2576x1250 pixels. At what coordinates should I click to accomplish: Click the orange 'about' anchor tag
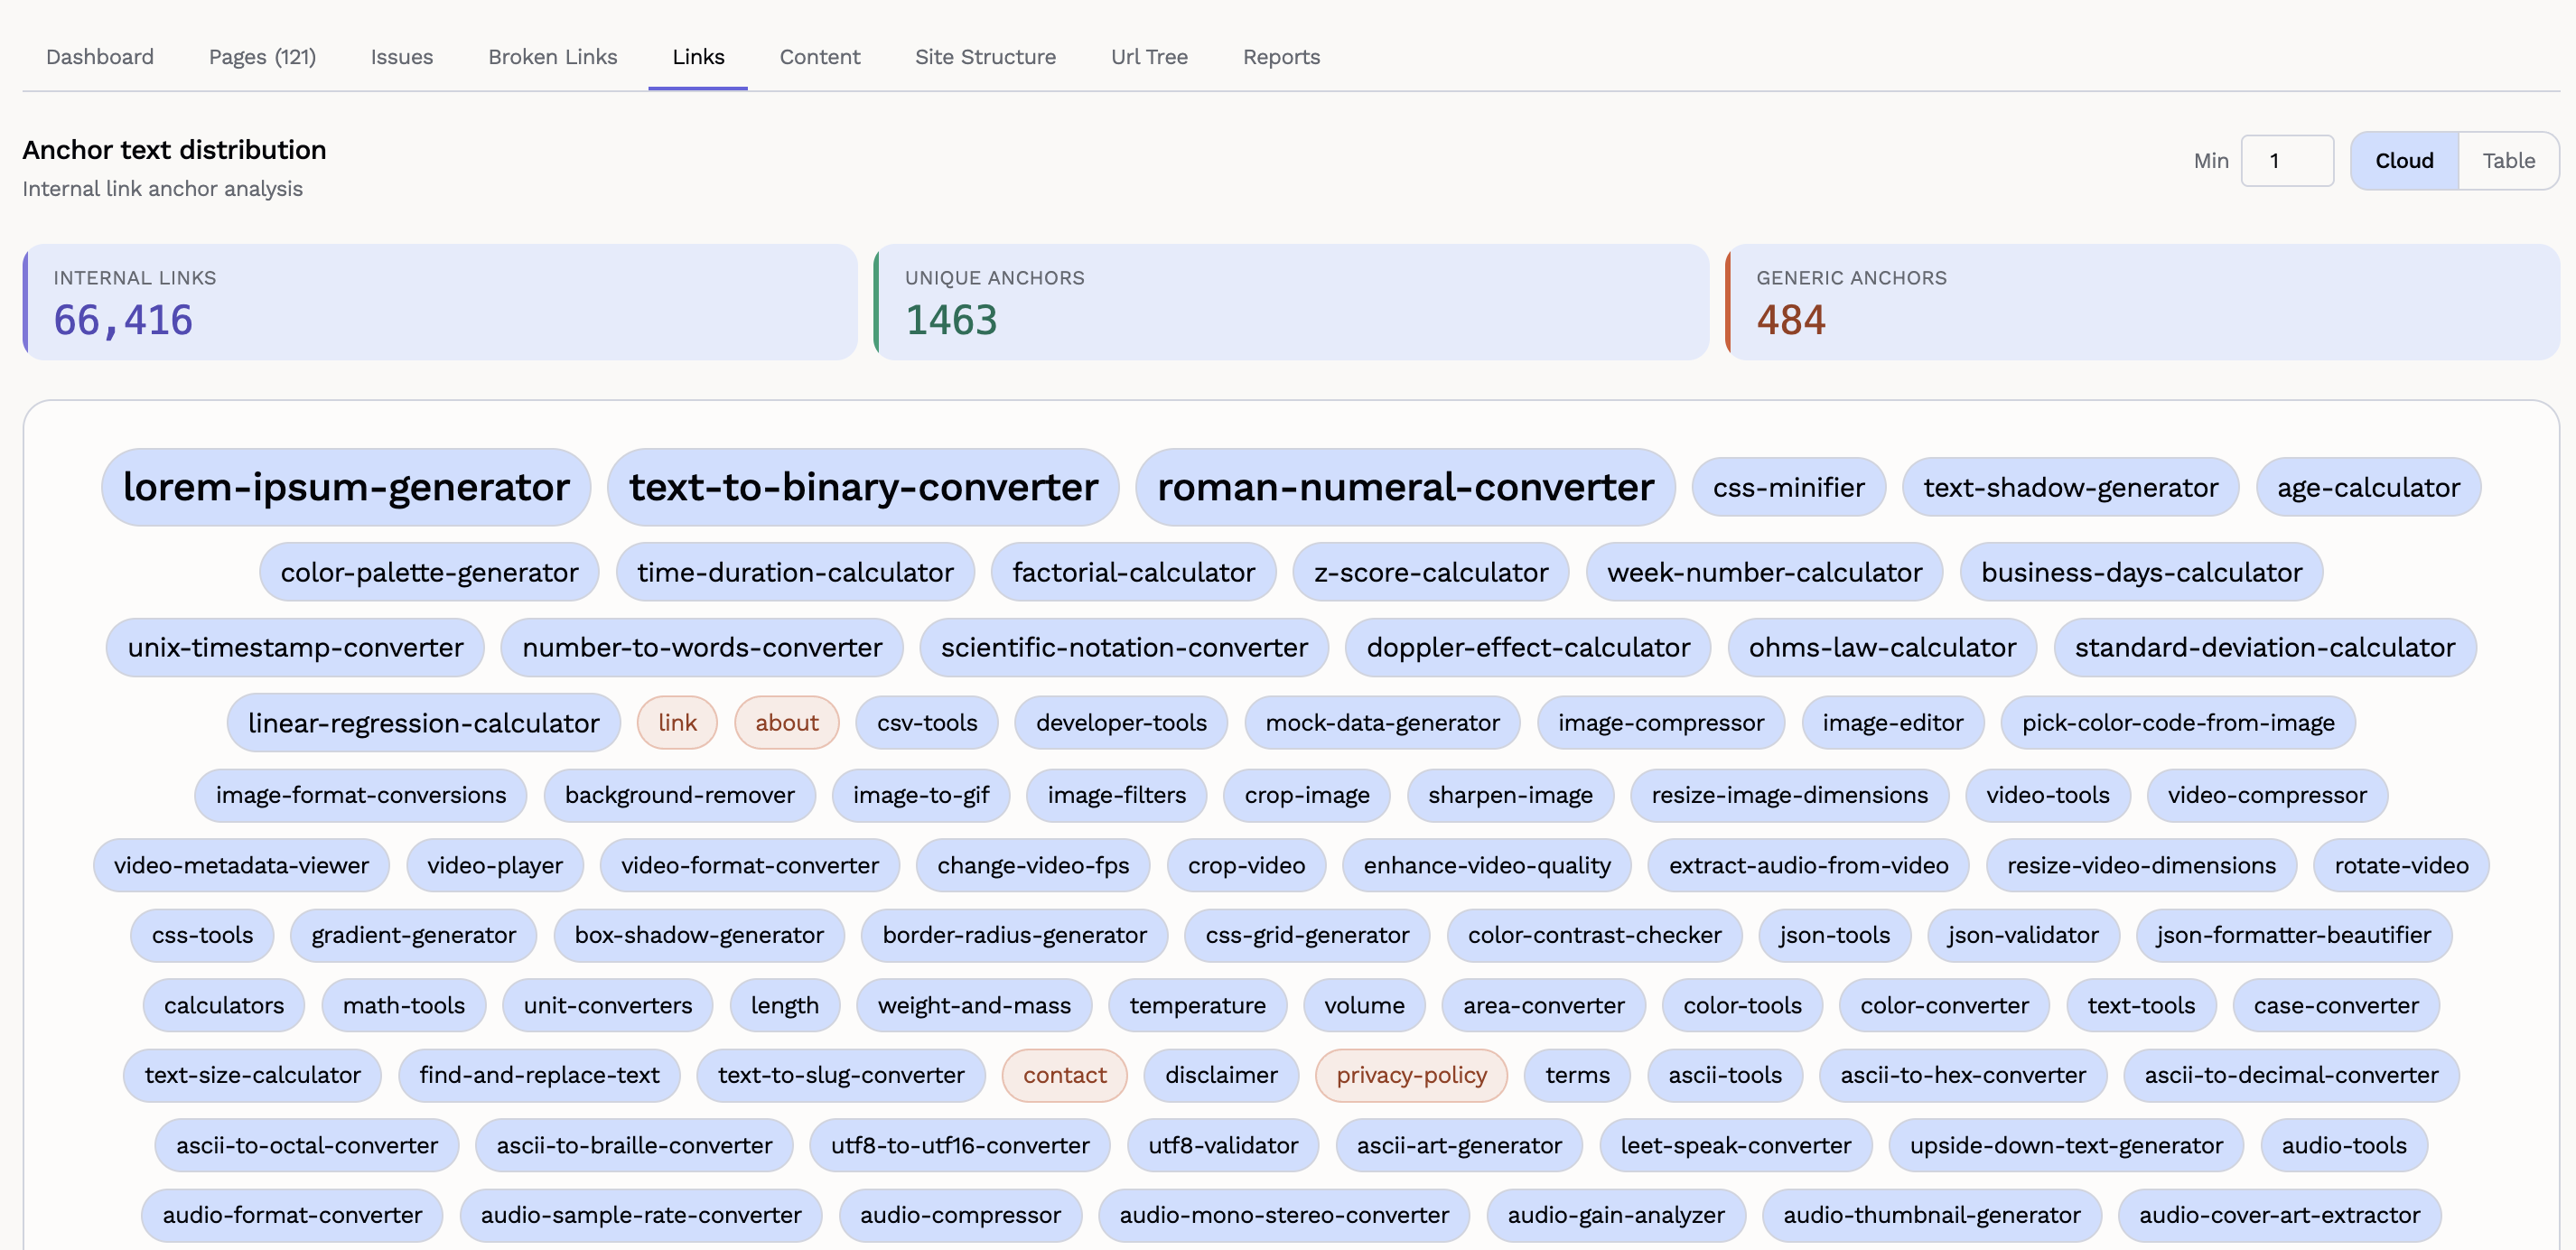click(x=786, y=722)
